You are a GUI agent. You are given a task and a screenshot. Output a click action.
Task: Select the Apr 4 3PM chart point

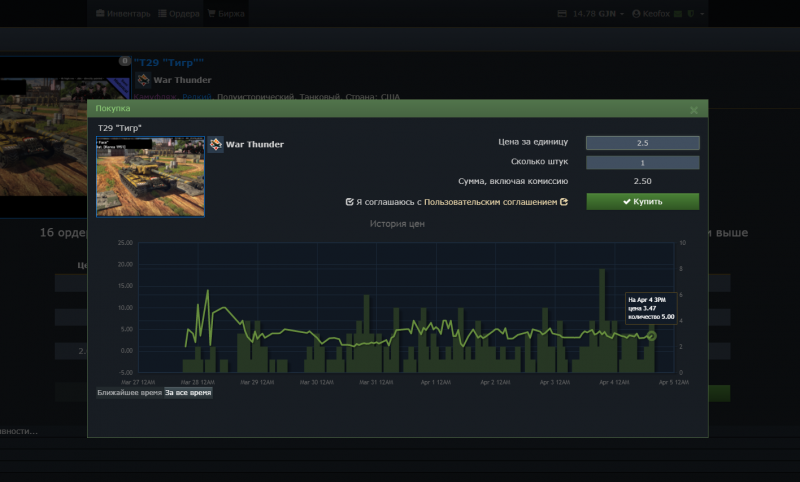[652, 336]
